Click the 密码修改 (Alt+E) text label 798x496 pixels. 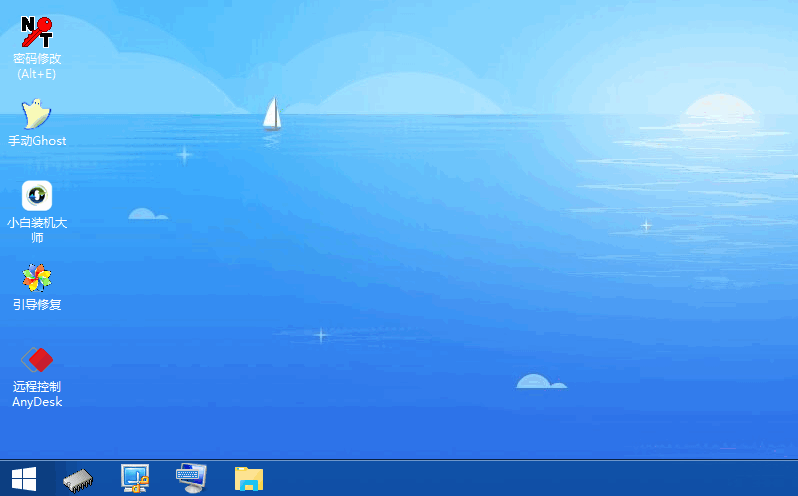tap(37, 66)
